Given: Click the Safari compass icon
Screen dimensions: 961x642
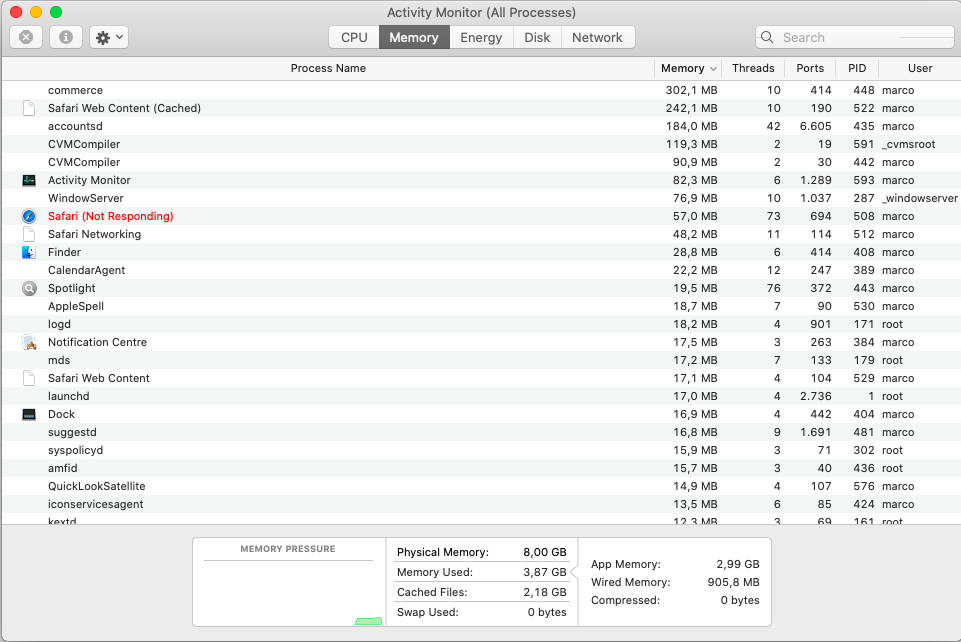Looking at the screenshot, I should click(29, 216).
